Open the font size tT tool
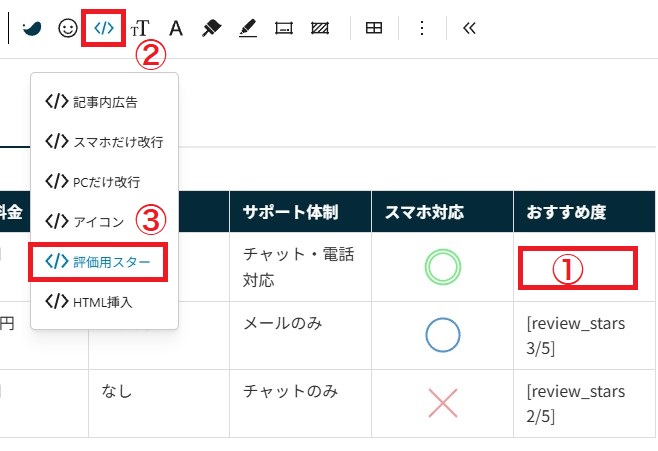The image size is (658, 451). pyautogui.click(x=140, y=29)
